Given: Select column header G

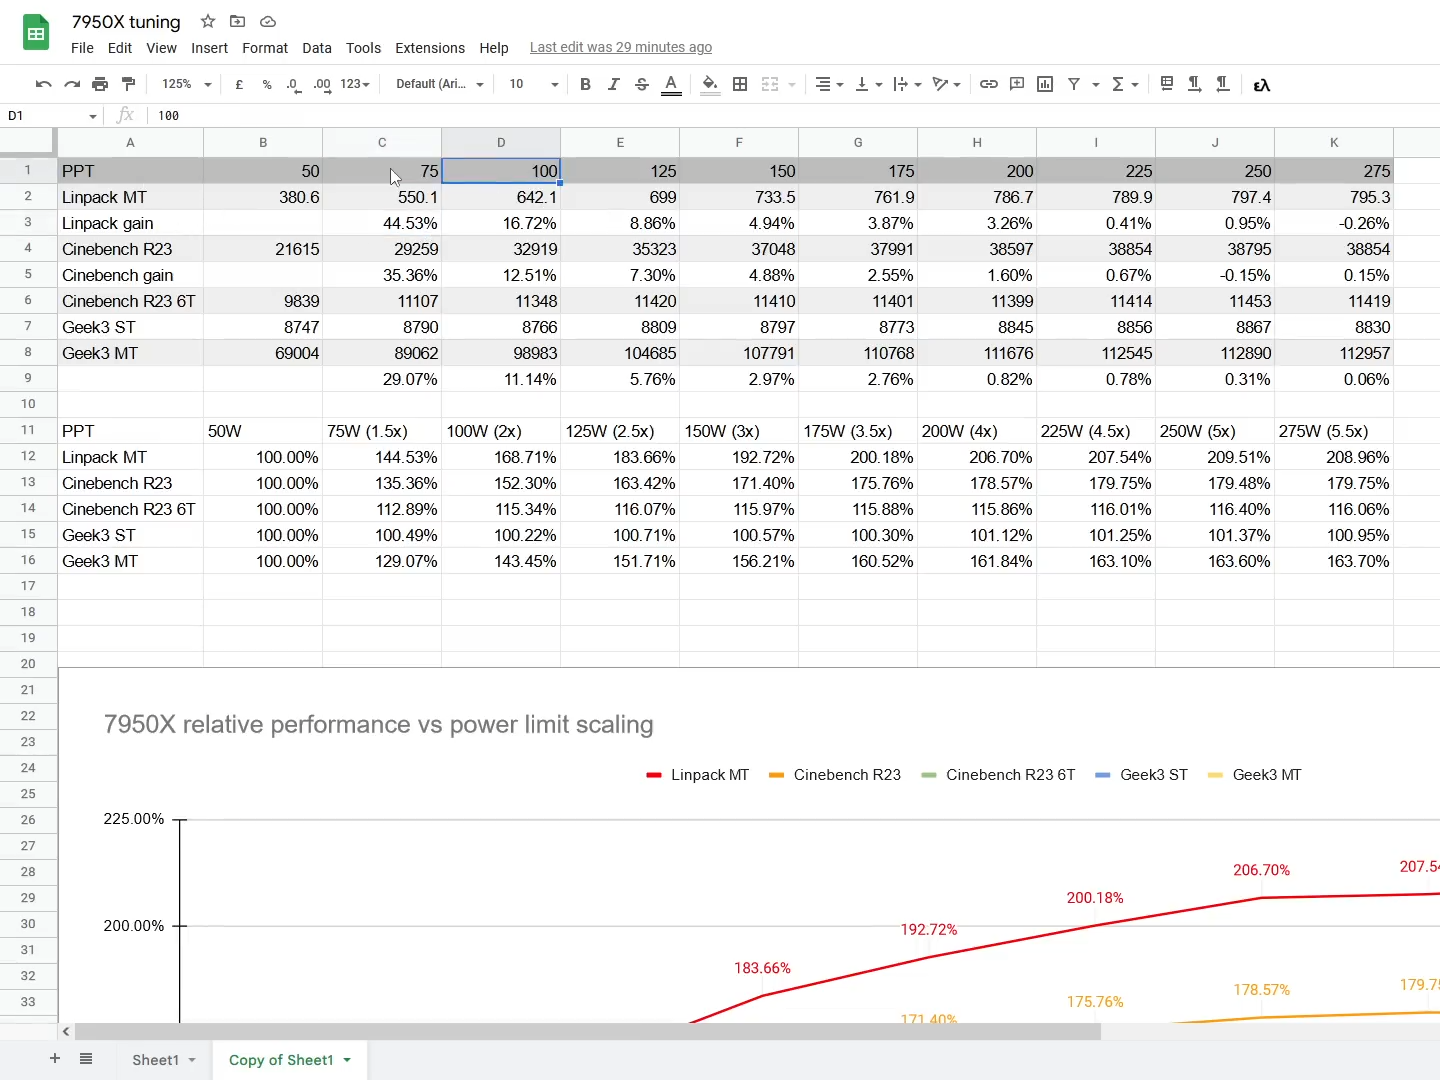Looking at the screenshot, I should (x=858, y=143).
